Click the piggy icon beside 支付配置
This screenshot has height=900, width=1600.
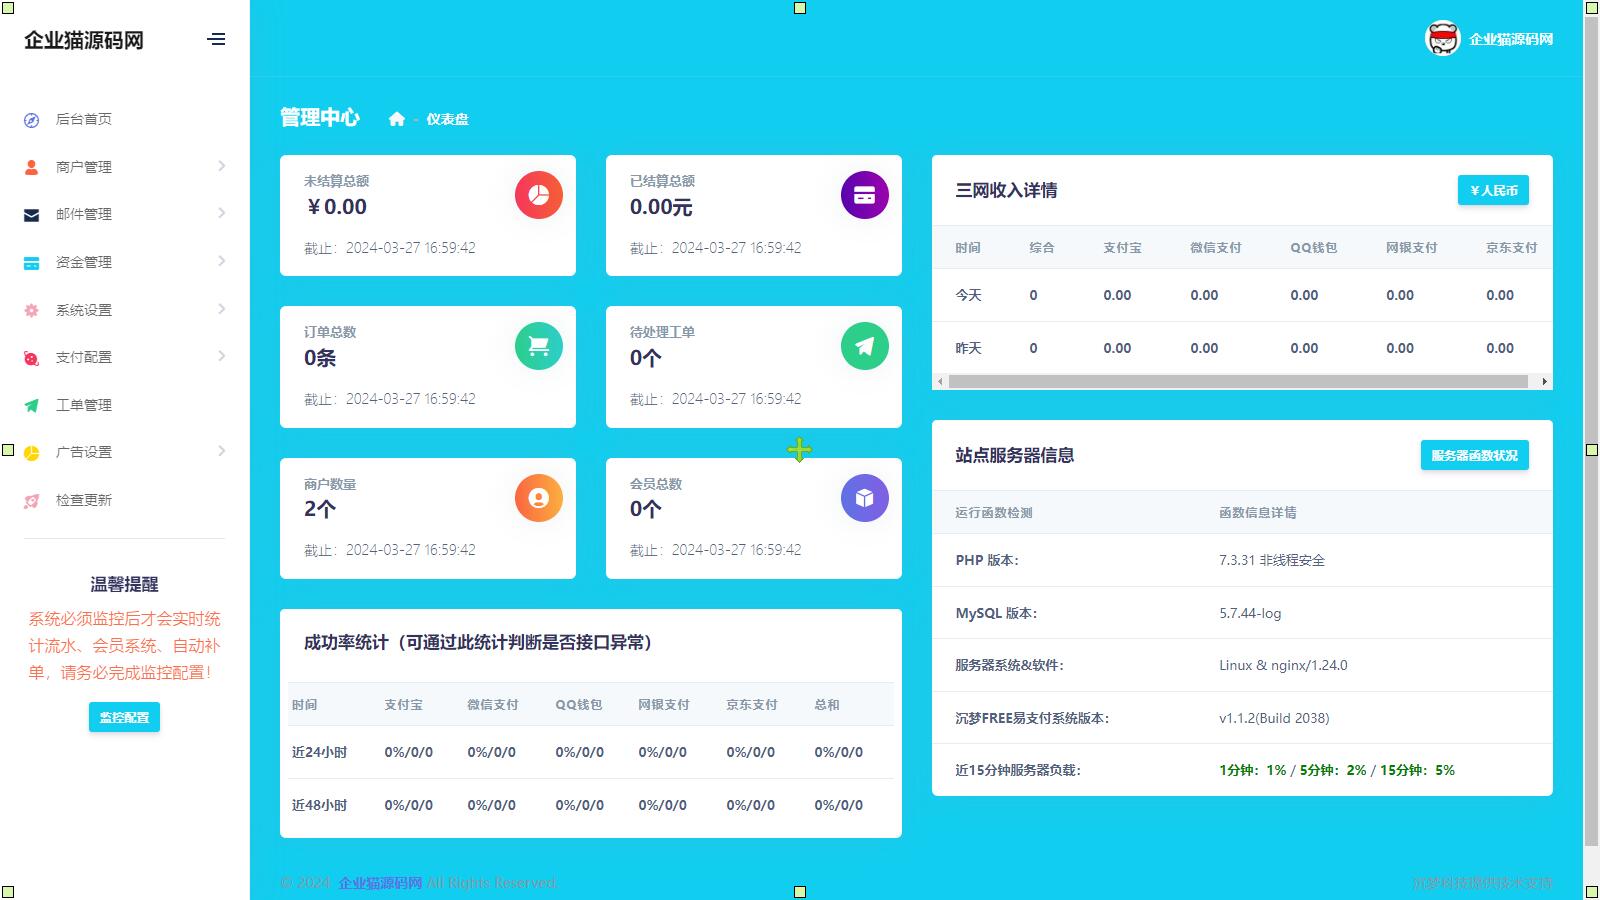point(32,358)
